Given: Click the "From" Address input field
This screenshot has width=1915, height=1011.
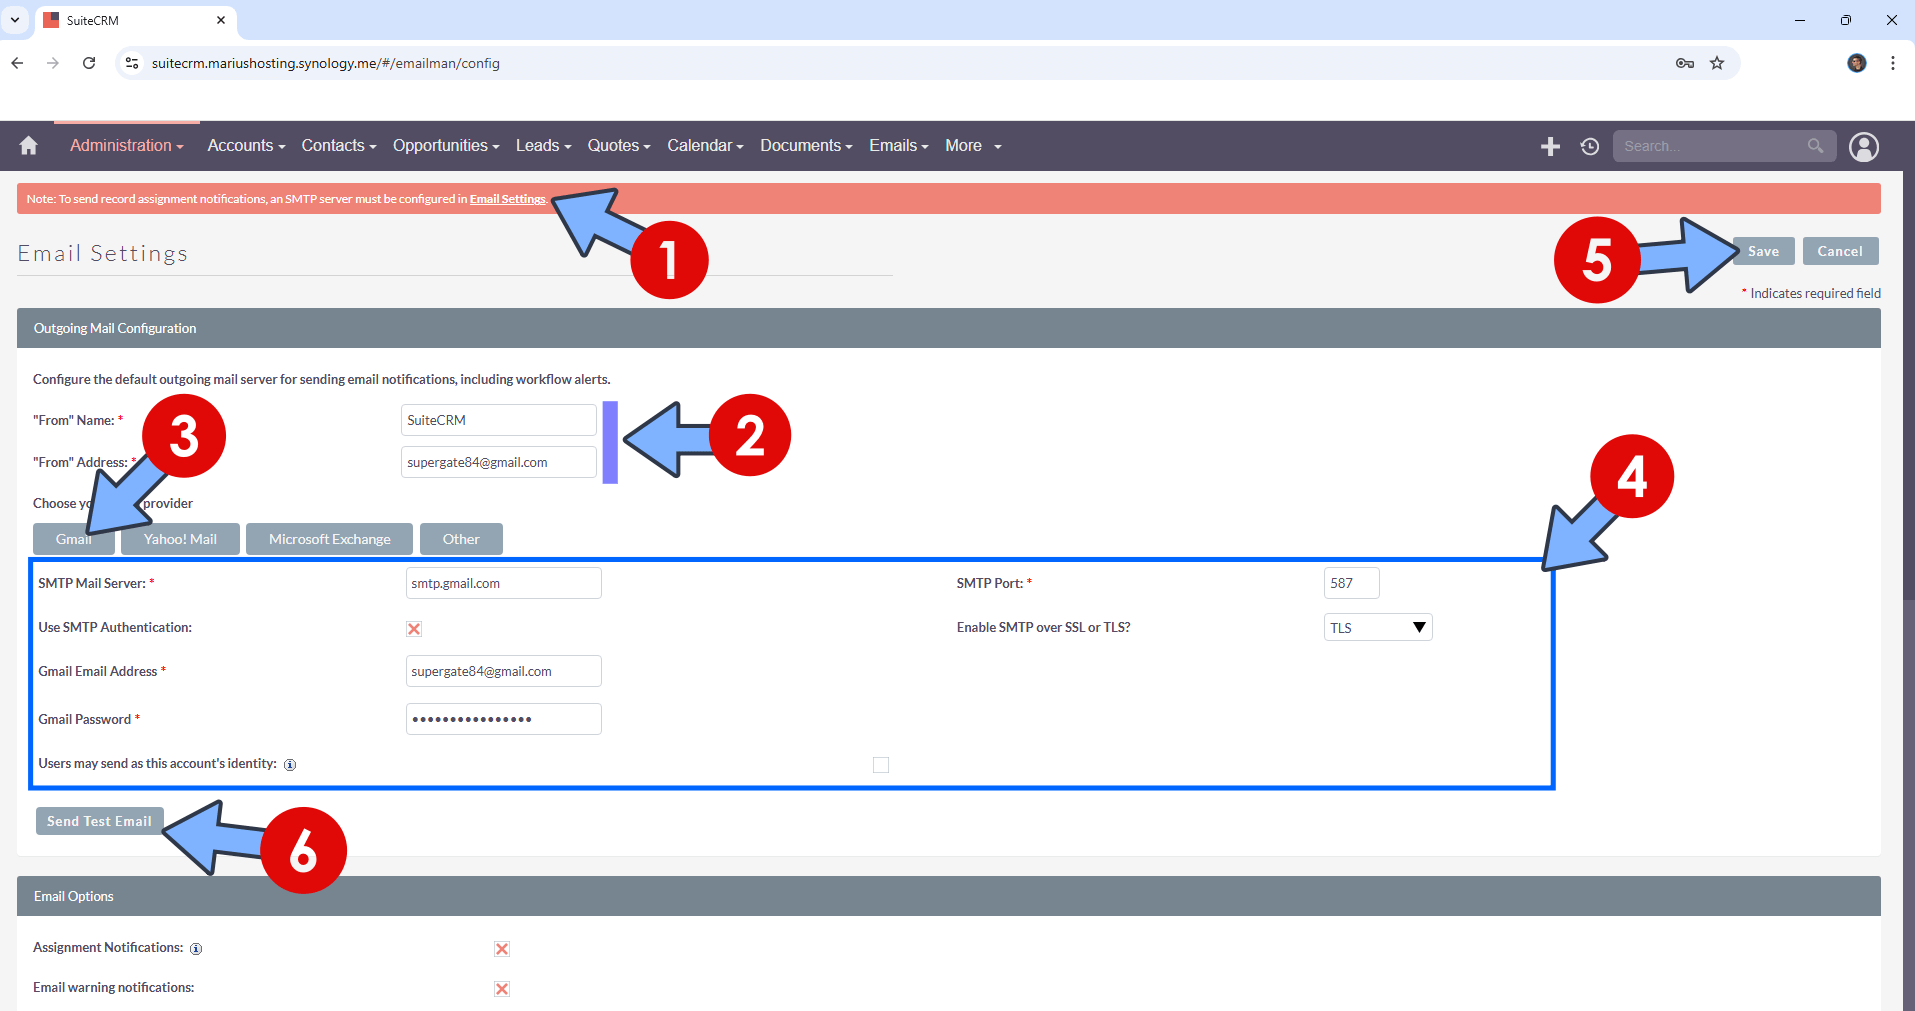Looking at the screenshot, I should [x=499, y=462].
